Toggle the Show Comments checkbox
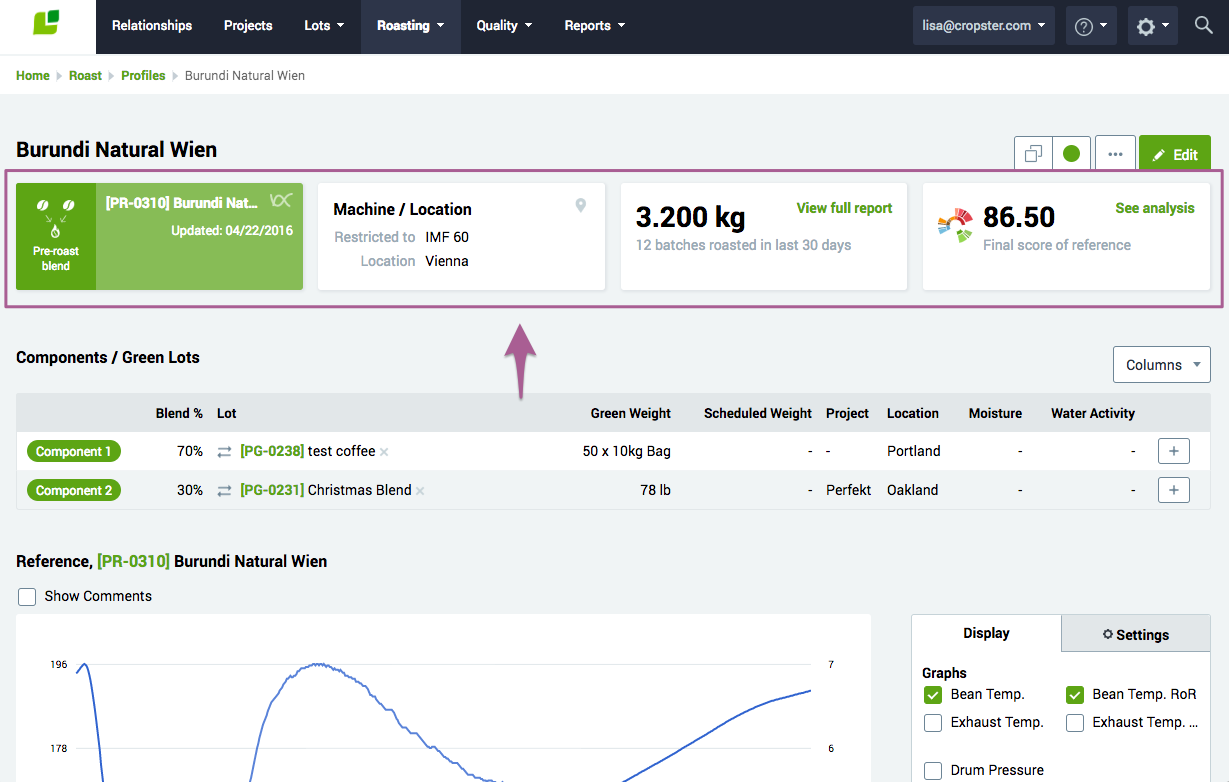Image resolution: width=1229 pixels, height=782 pixels. point(27,596)
